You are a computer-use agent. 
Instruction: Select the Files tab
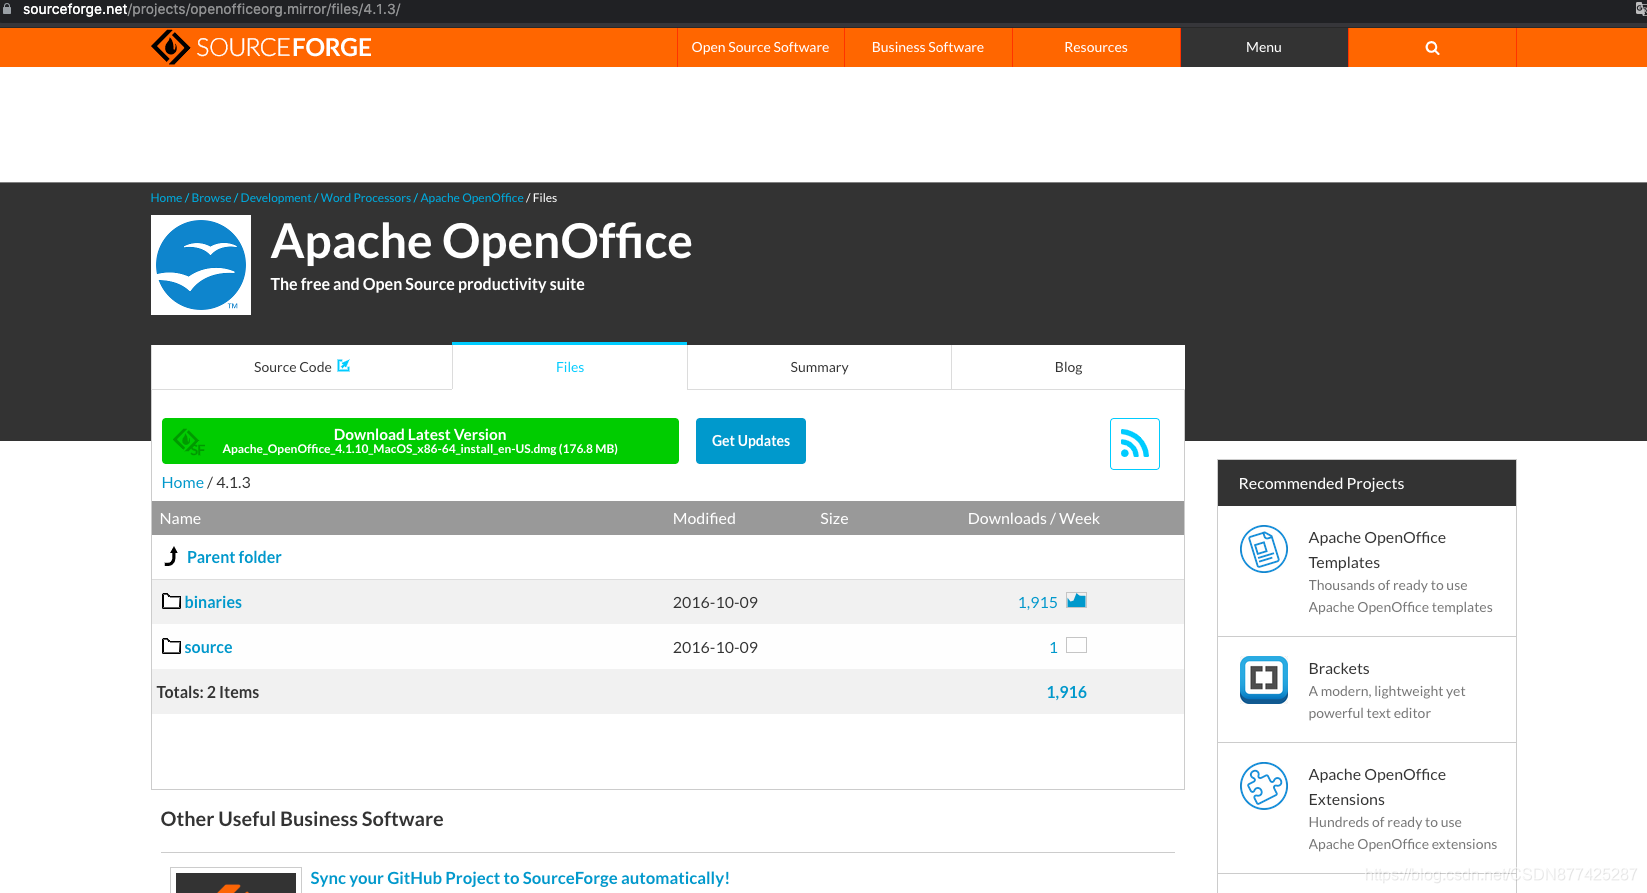(x=570, y=367)
